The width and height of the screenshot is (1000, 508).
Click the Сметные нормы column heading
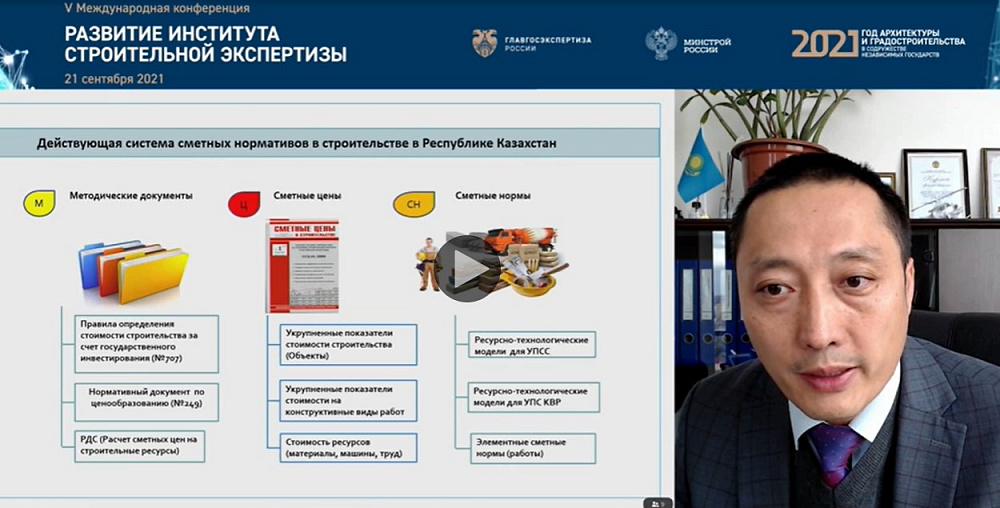coord(493,196)
